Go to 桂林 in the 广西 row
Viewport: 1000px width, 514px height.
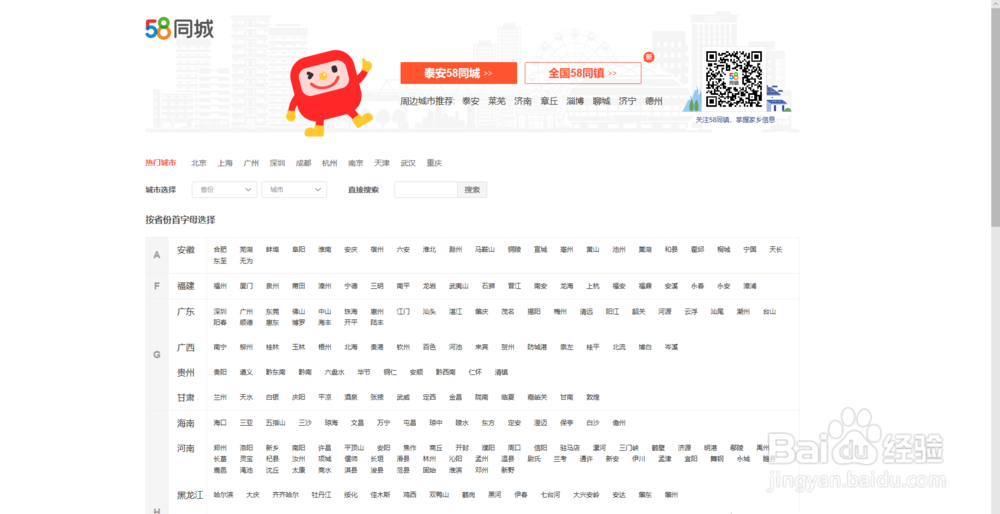tap(272, 348)
